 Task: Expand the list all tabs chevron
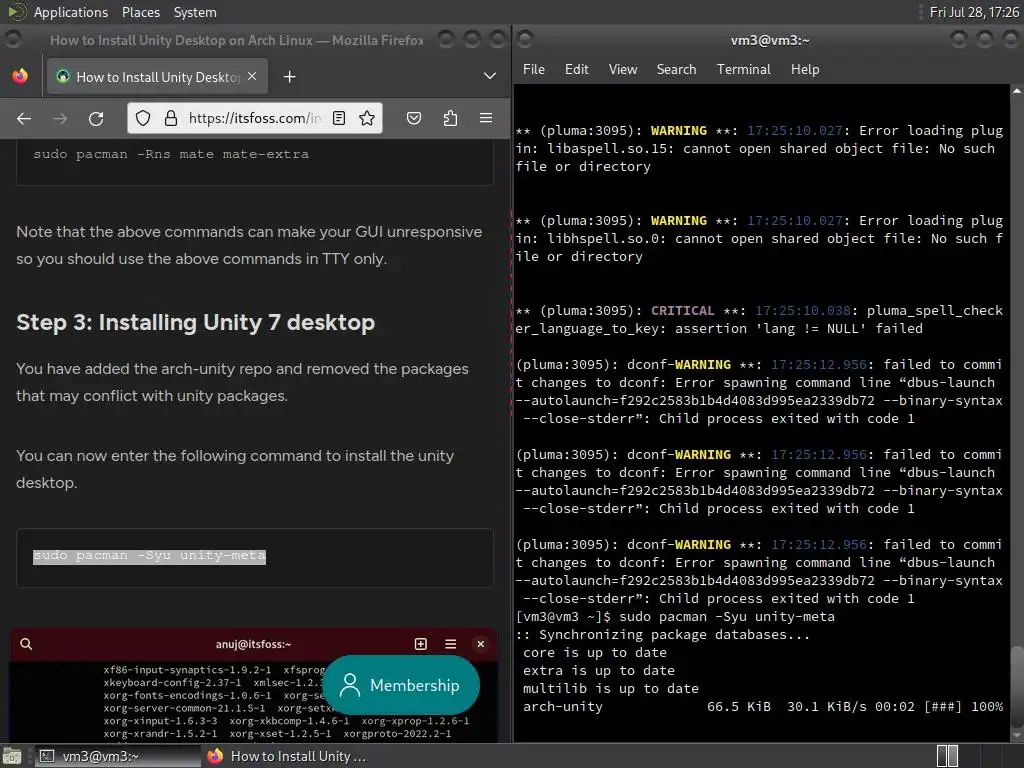click(x=490, y=76)
